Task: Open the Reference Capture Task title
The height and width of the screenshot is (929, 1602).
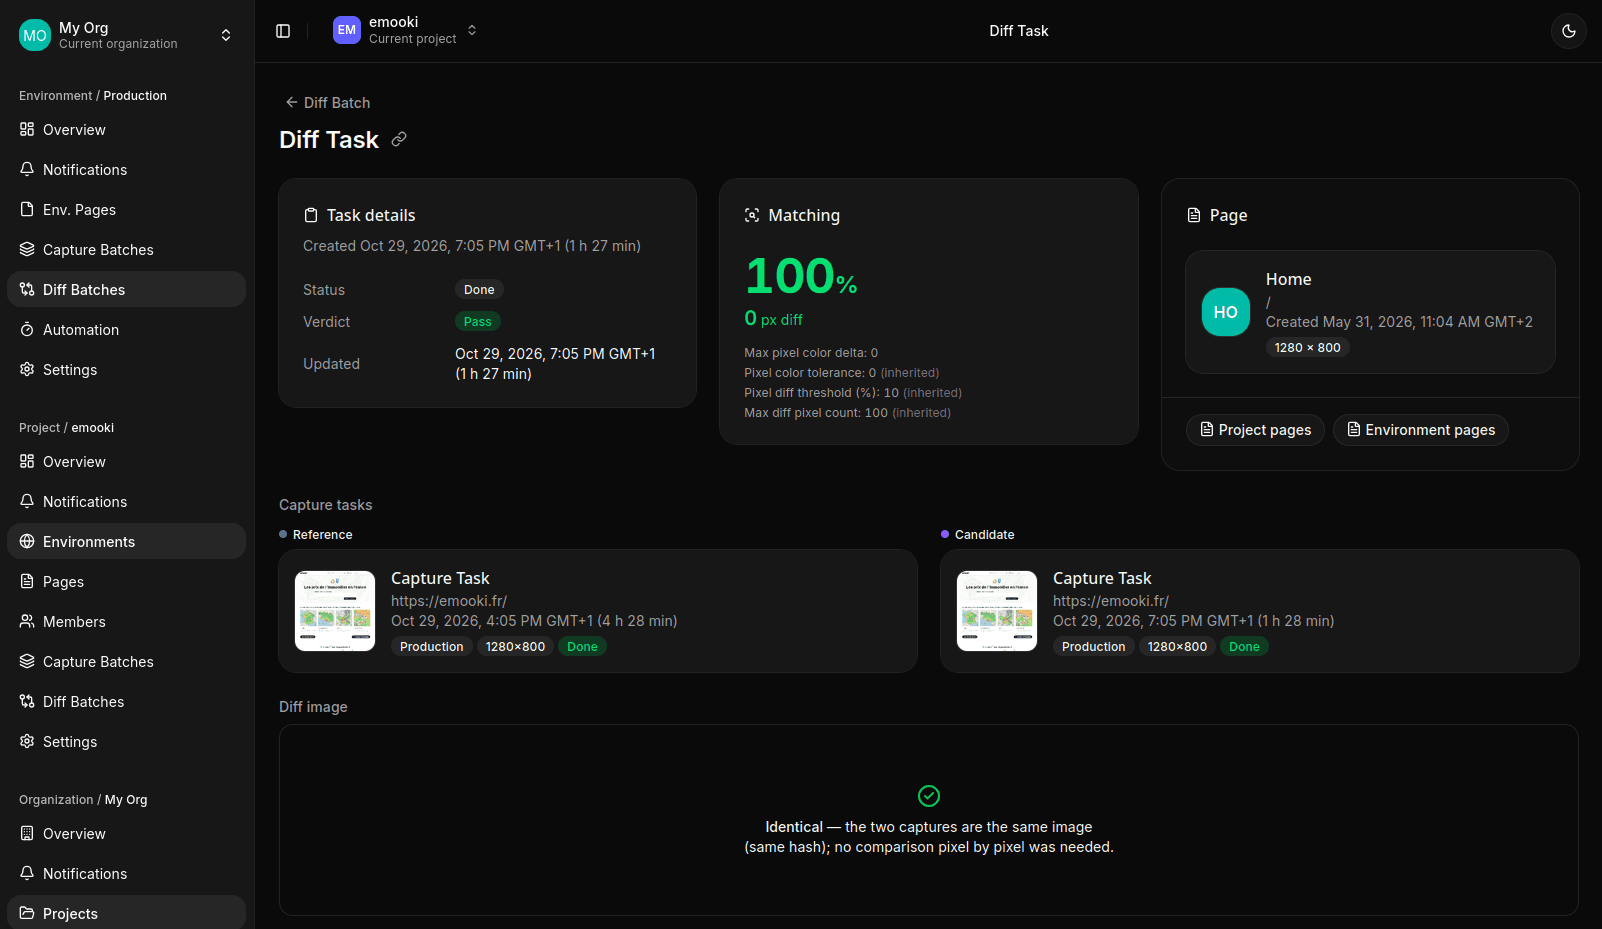Action: [440, 578]
